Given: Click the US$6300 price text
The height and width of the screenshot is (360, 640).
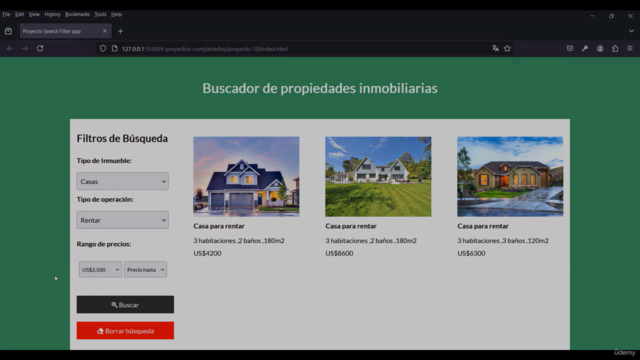Looking at the screenshot, I should (471, 253).
